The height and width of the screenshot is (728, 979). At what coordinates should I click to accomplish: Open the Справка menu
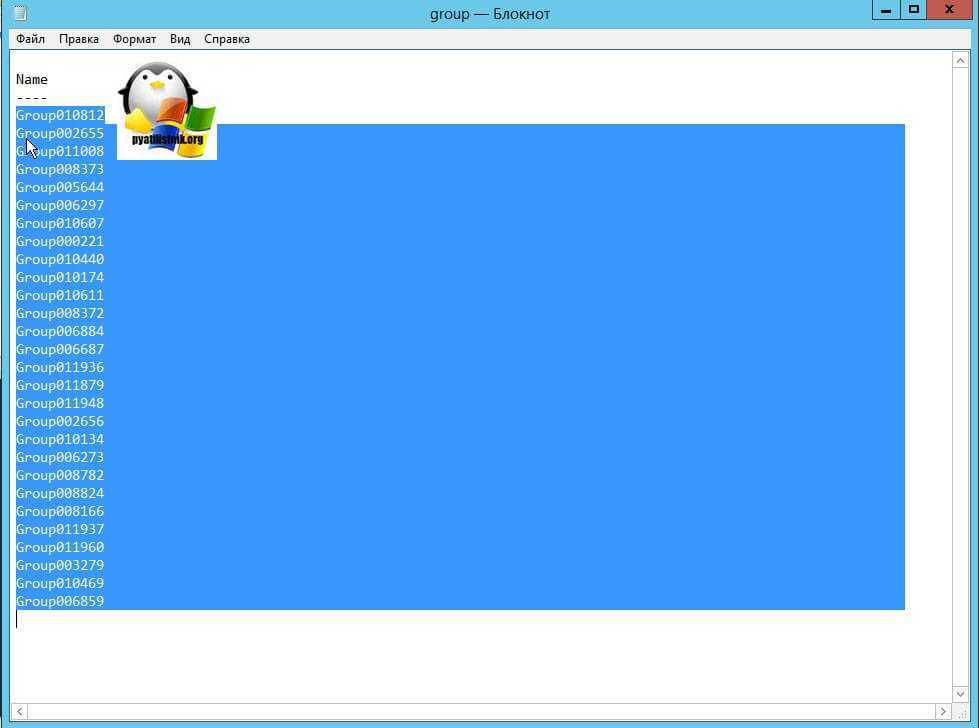[227, 39]
